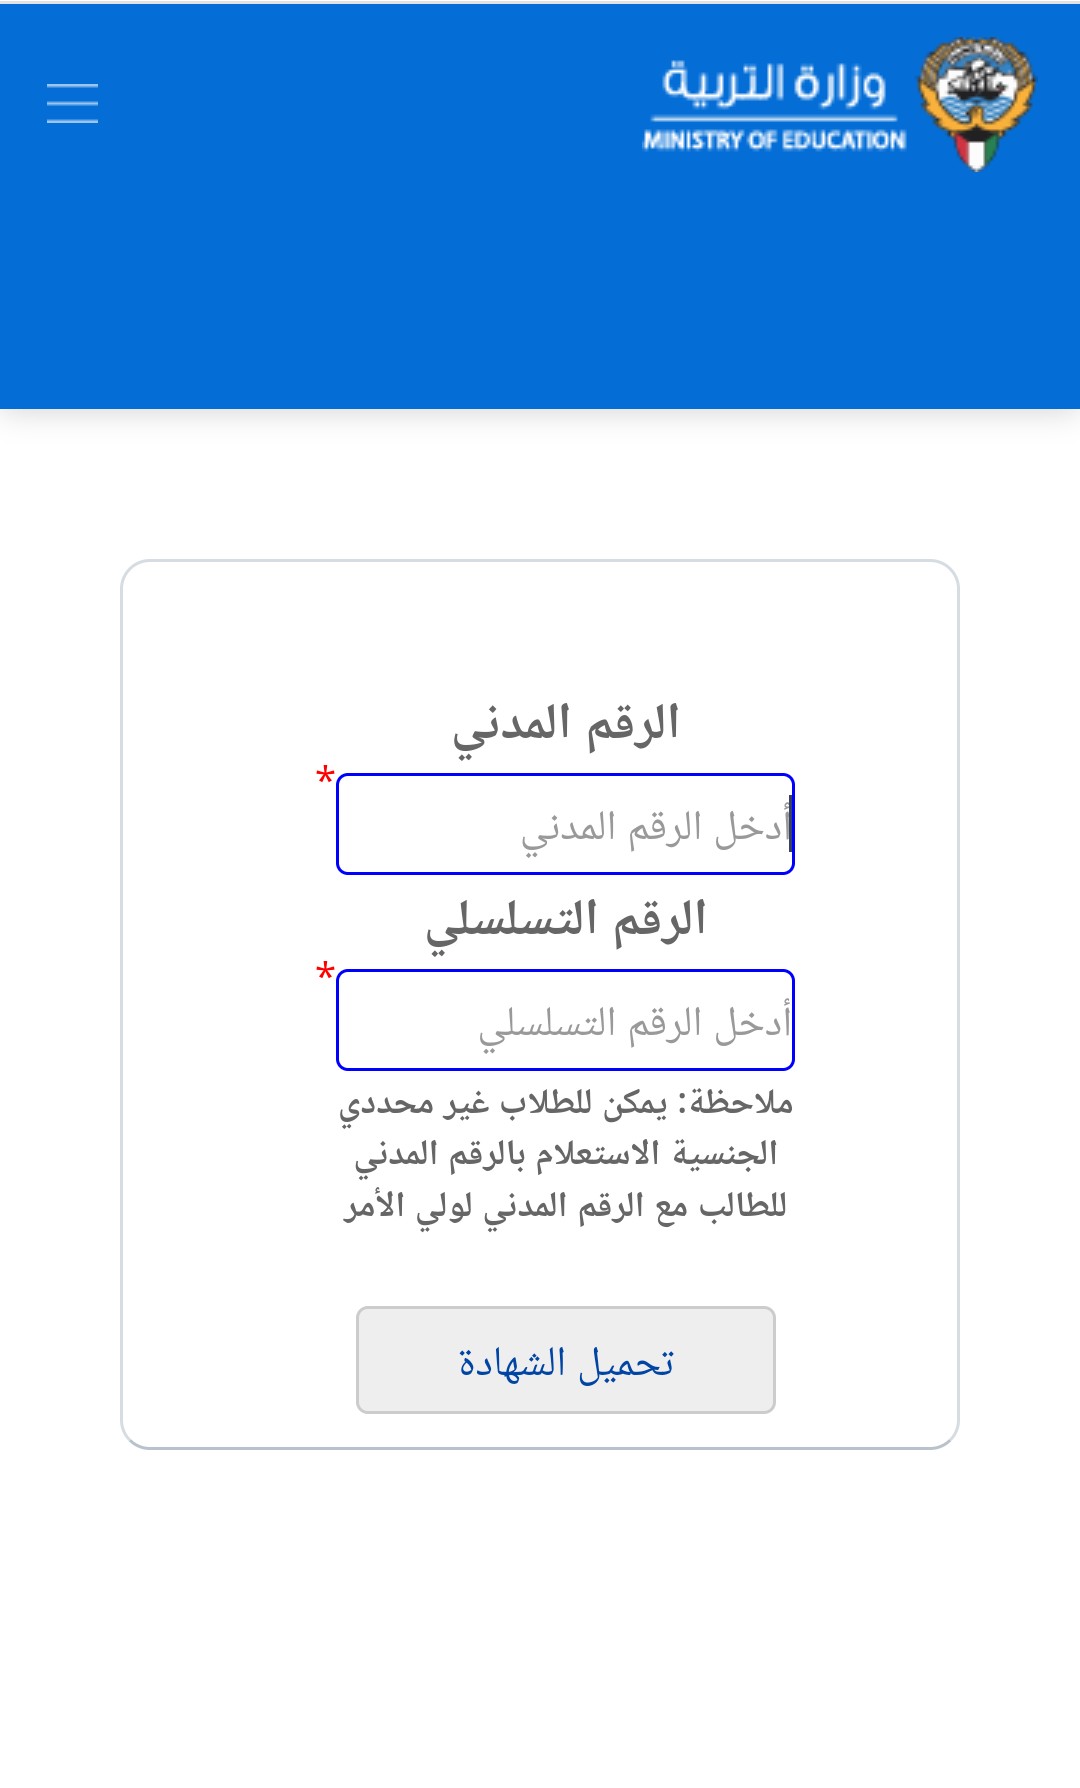The width and height of the screenshot is (1080, 1788).
Task: Click the الرقم المدني field label
Action: tap(566, 725)
